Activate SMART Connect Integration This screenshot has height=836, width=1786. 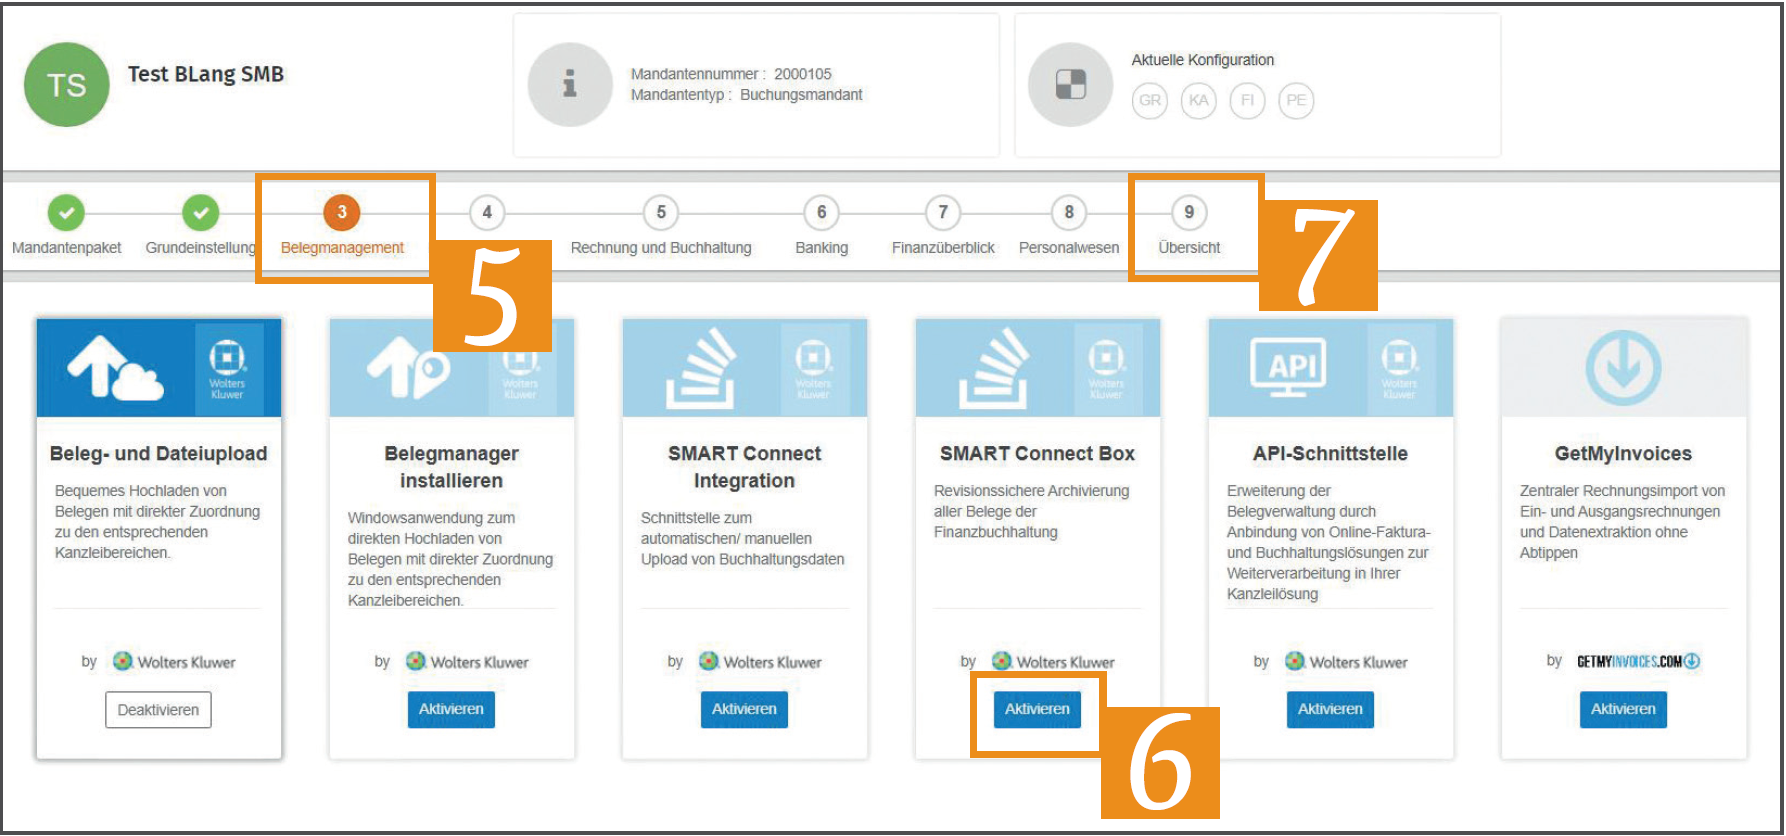pyautogui.click(x=744, y=709)
